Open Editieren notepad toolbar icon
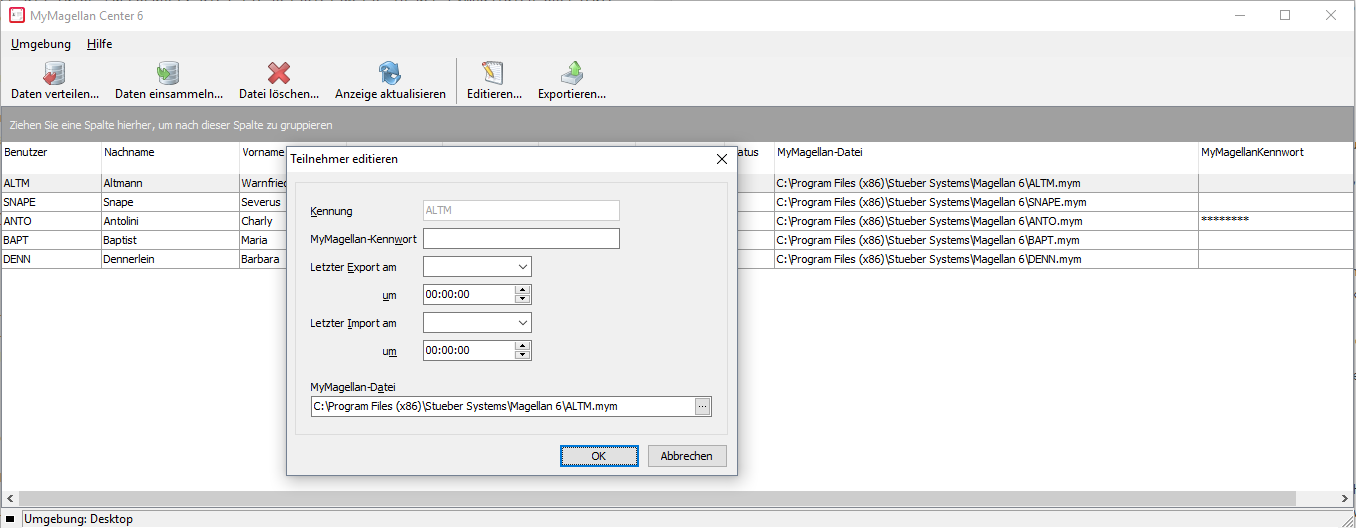This screenshot has height=528, width=1356. (493, 73)
